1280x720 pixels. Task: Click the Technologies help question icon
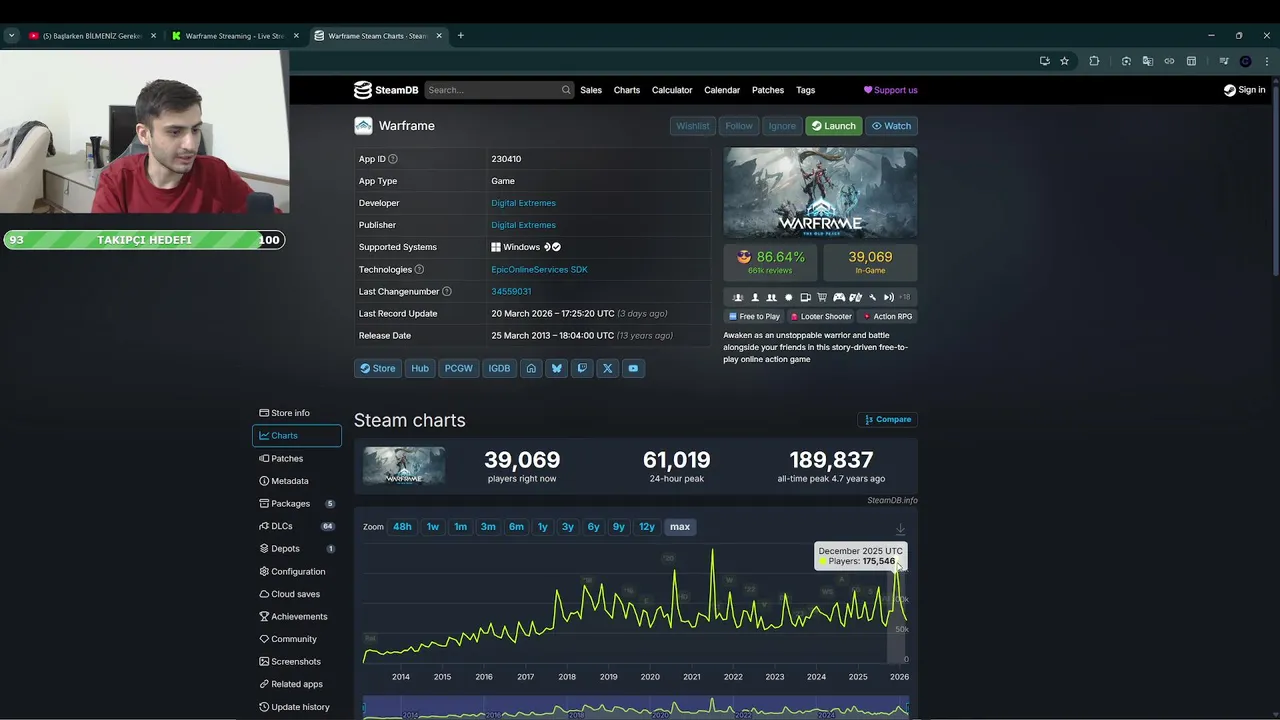(419, 270)
